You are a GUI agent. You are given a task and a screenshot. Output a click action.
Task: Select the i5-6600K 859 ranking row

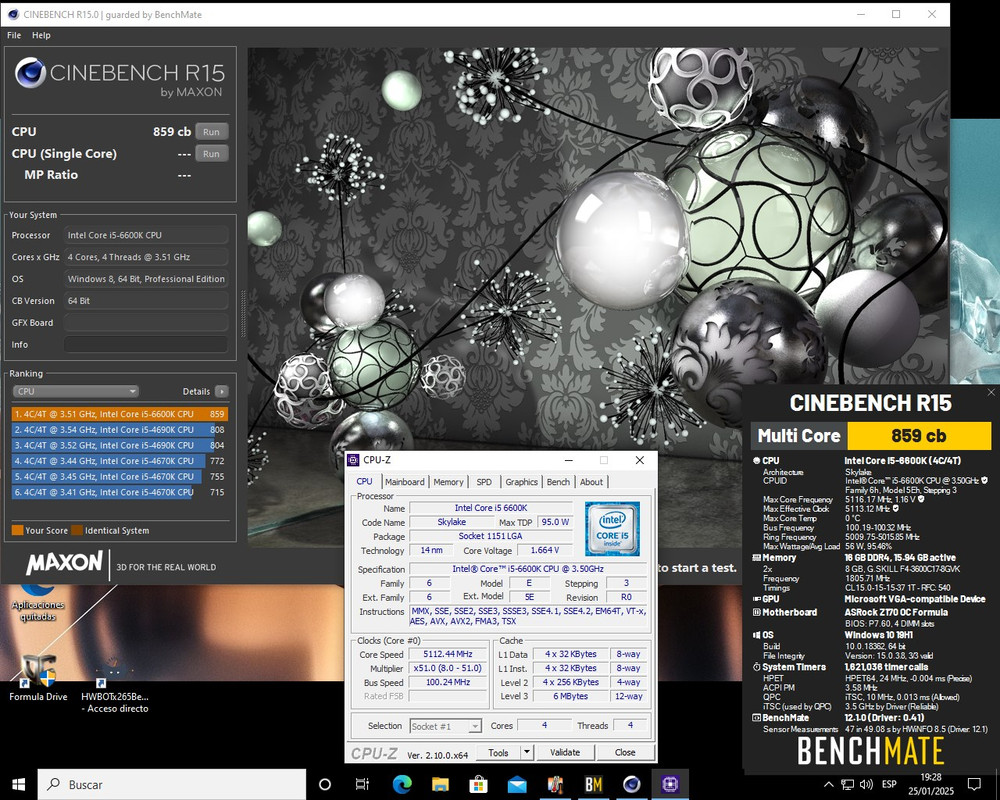coord(119,414)
